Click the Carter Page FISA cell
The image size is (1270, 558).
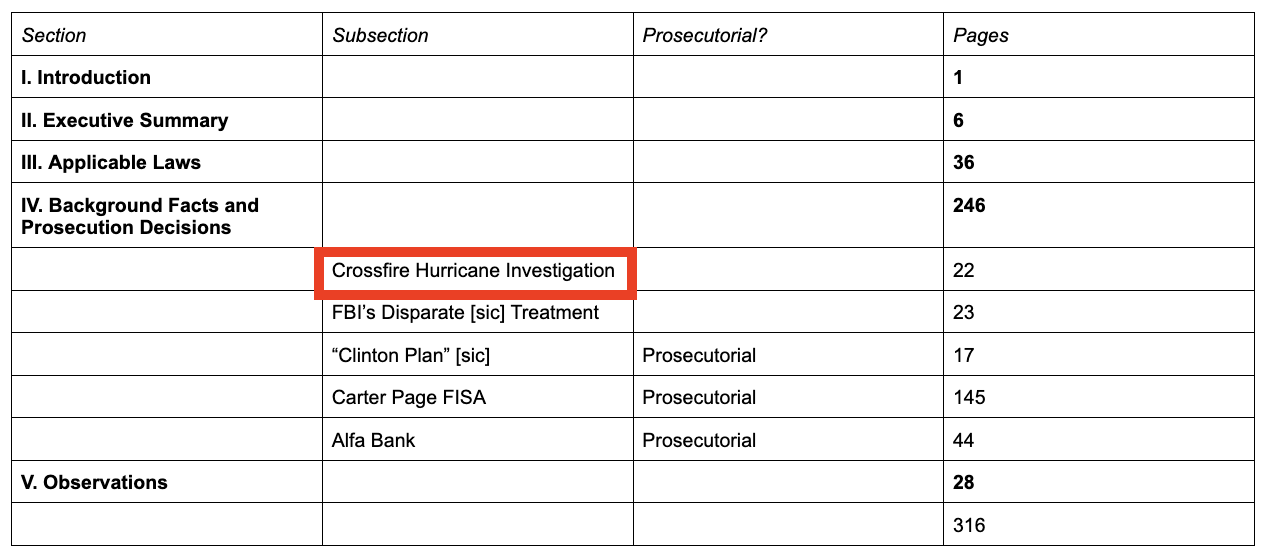pyautogui.click(x=478, y=397)
